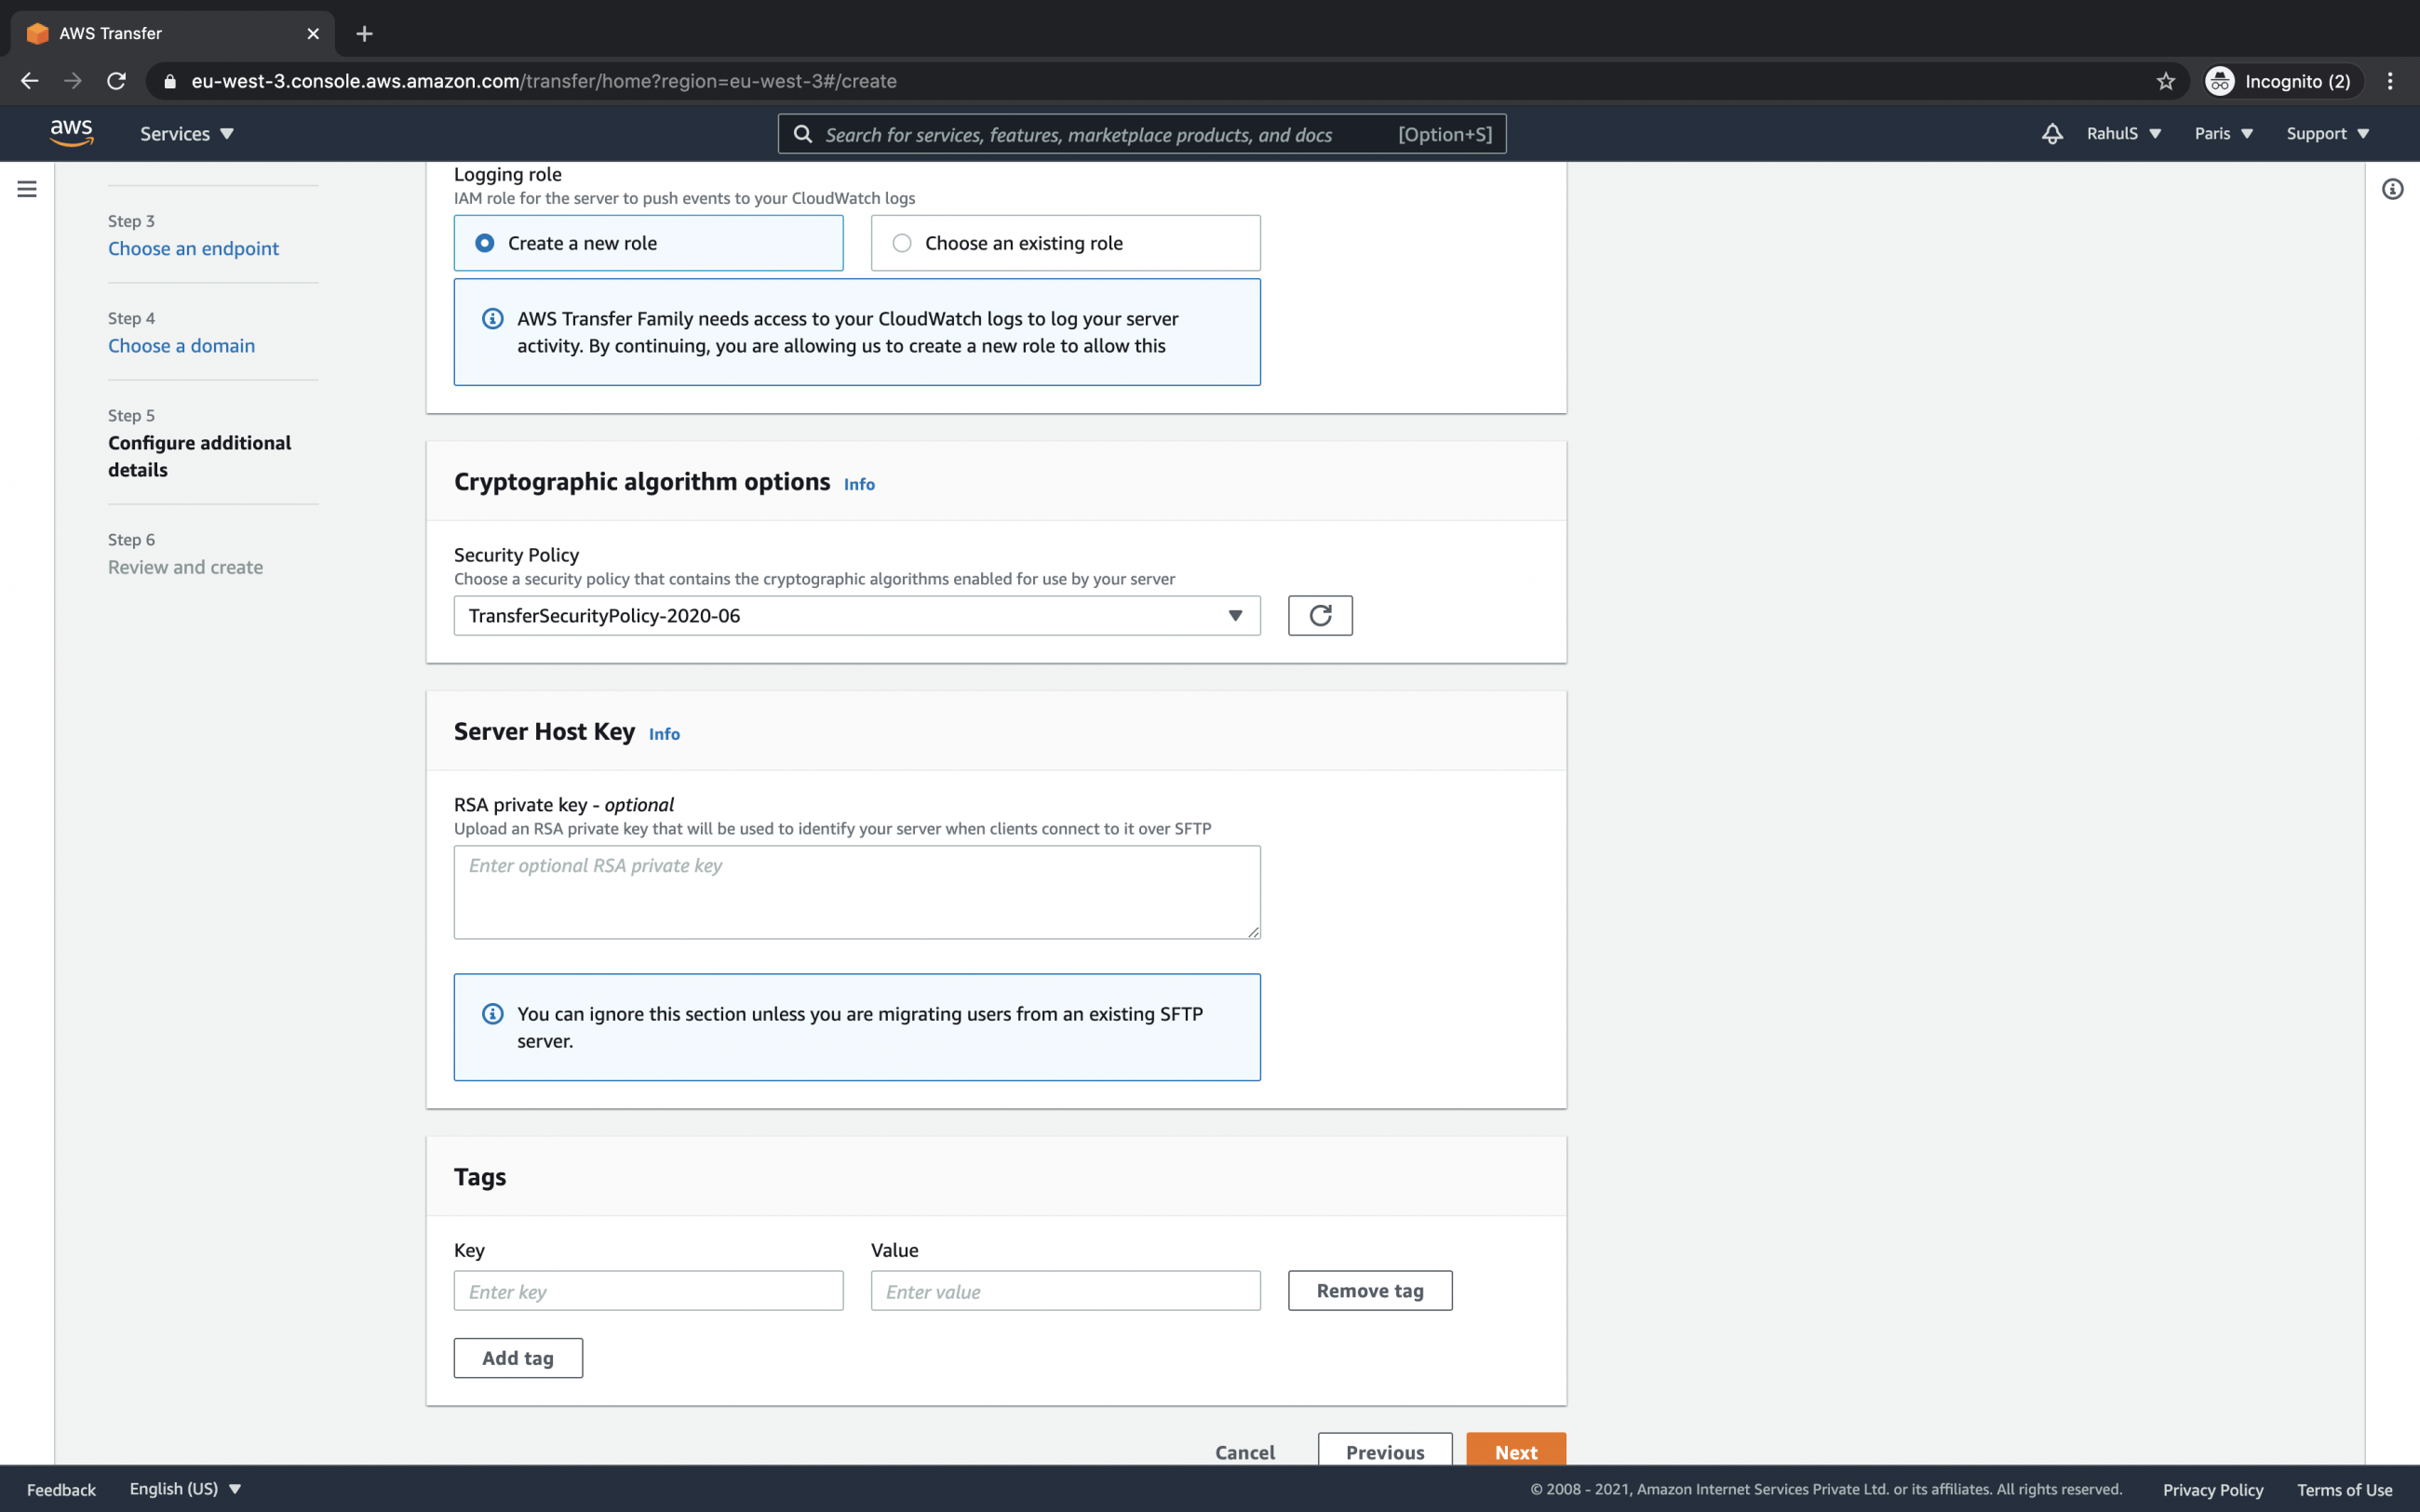The height and width of the screenshot is (1512, 2420).
Task: Change the English (US) language setting
Action: click(185, 1488)
